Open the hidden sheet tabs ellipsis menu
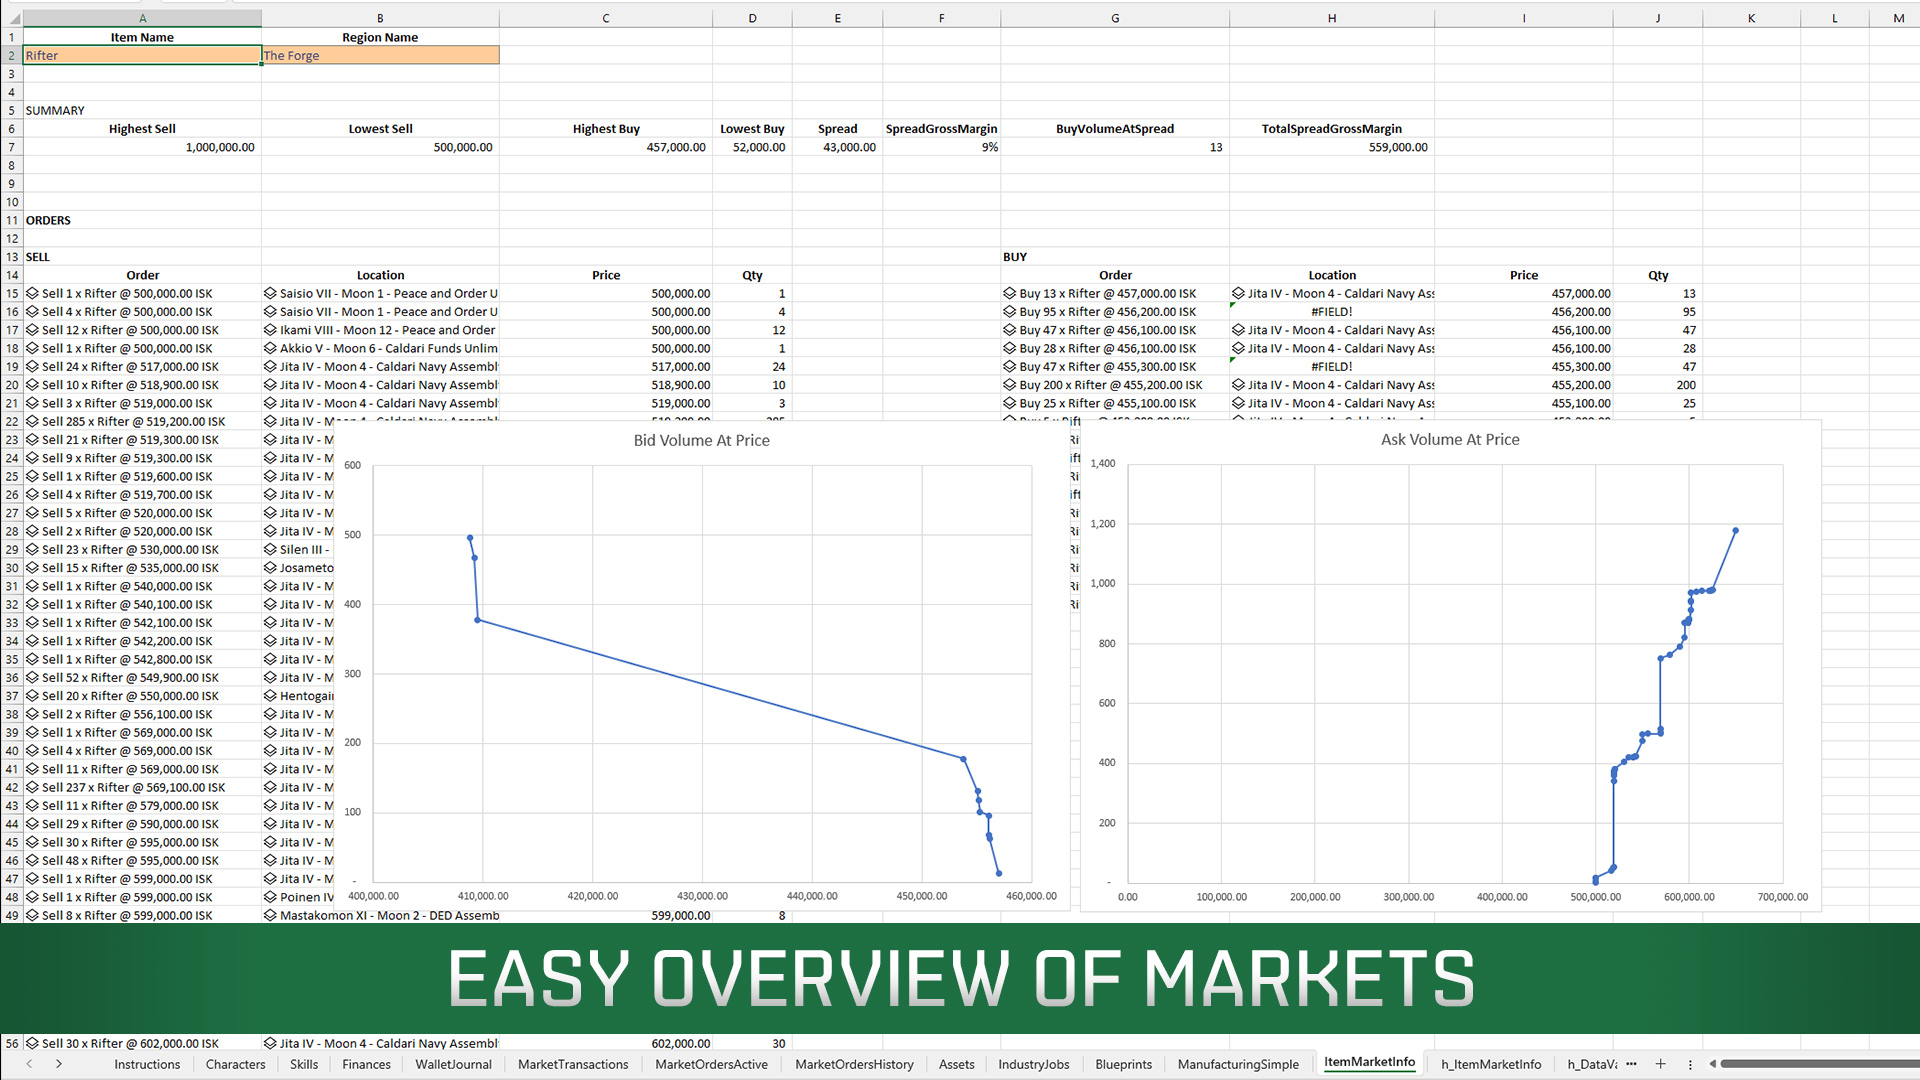Image resolution: width=1920 pixels, height=1080 pixels. click(x=1632, y=1064)
